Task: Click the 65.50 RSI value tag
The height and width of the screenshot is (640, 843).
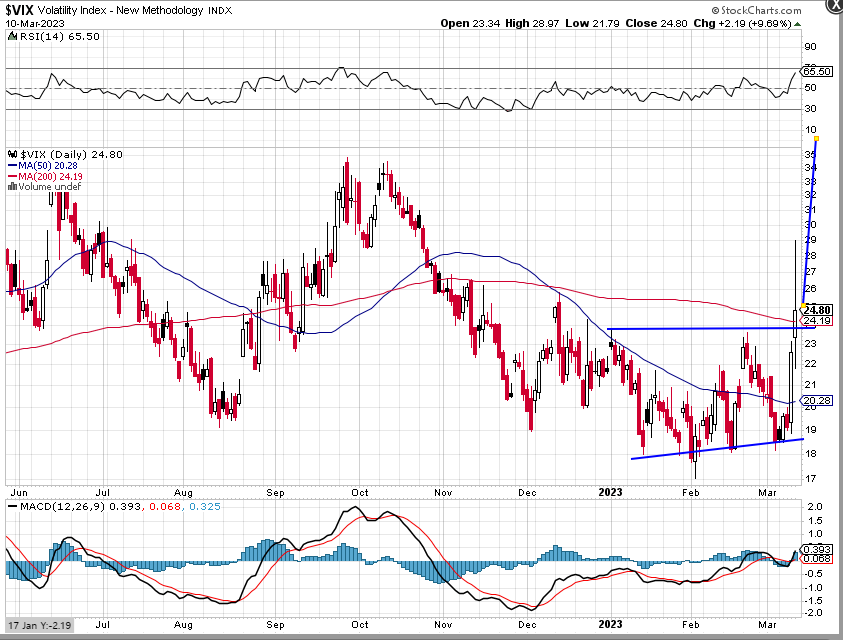Action: click(817, 72)
